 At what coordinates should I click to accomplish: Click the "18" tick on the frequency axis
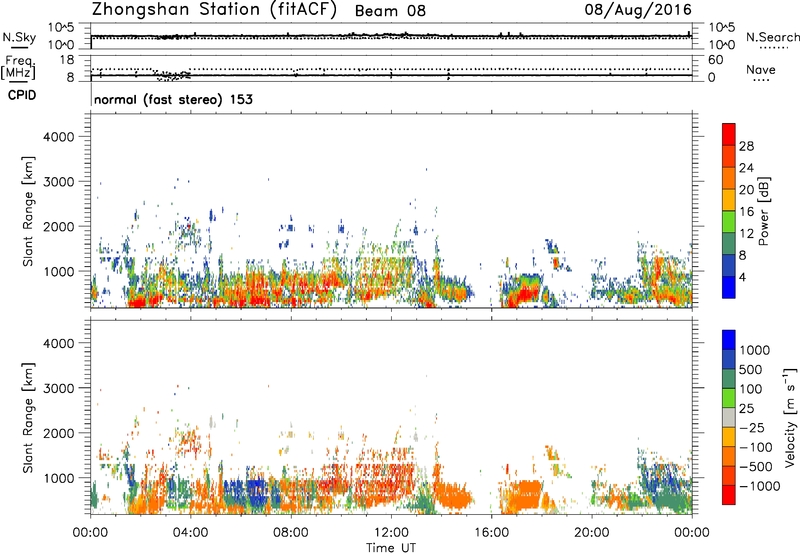point(67,60)
